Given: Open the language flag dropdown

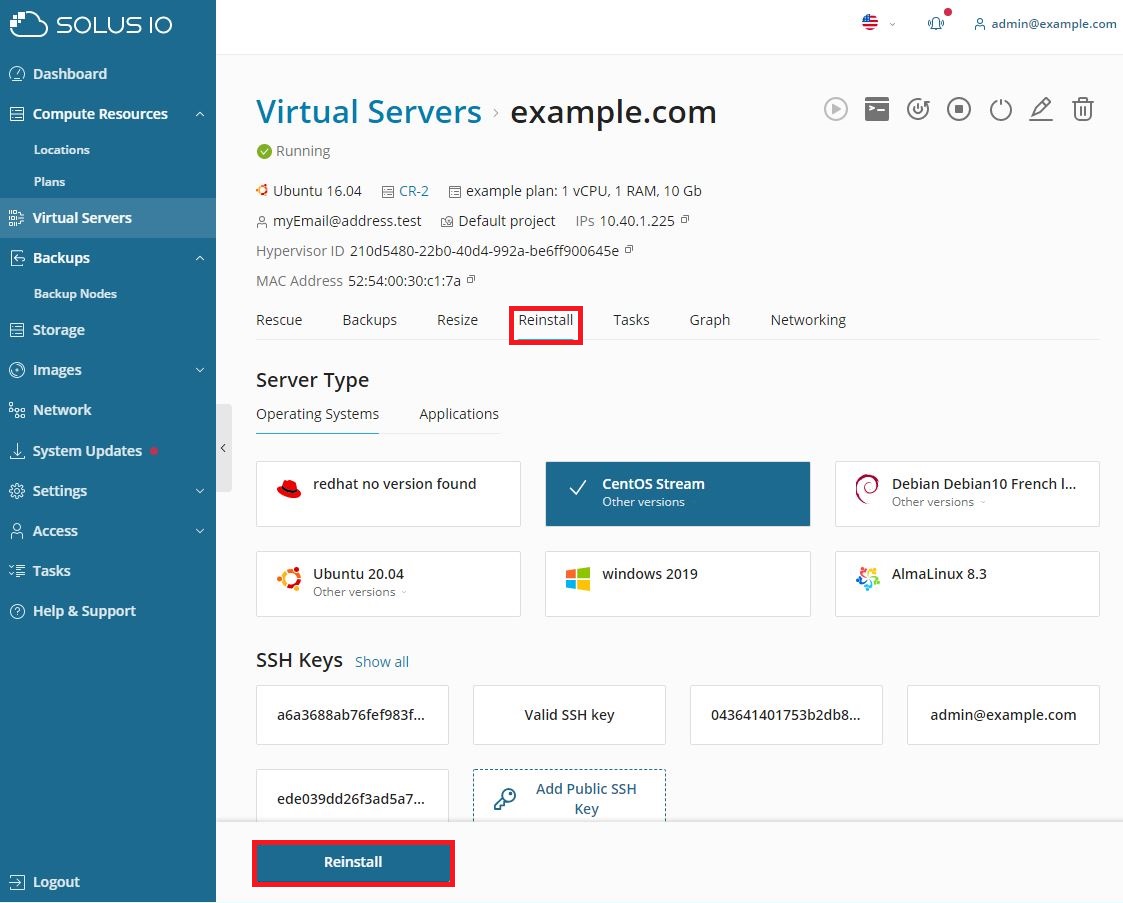Looking at the screenshot, I should tap(879, 23).
